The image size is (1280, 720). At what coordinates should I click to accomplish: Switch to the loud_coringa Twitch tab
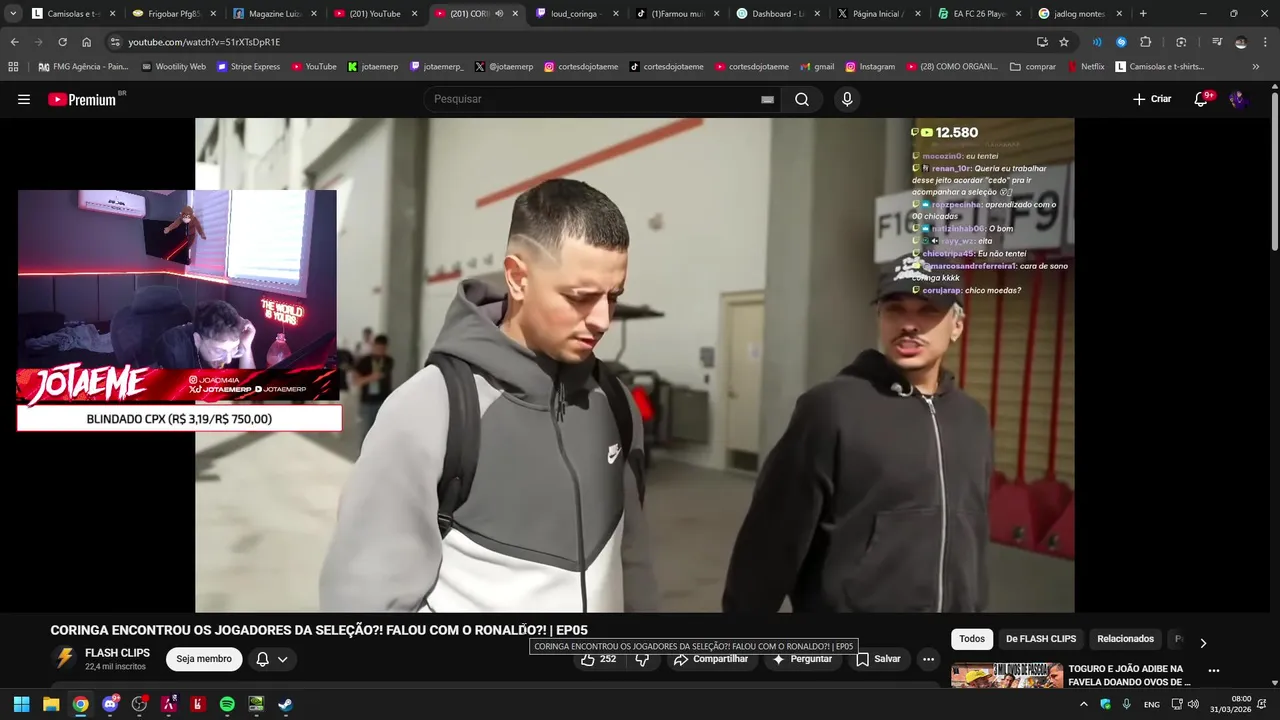pyautogui.click(x=575, y=14)
